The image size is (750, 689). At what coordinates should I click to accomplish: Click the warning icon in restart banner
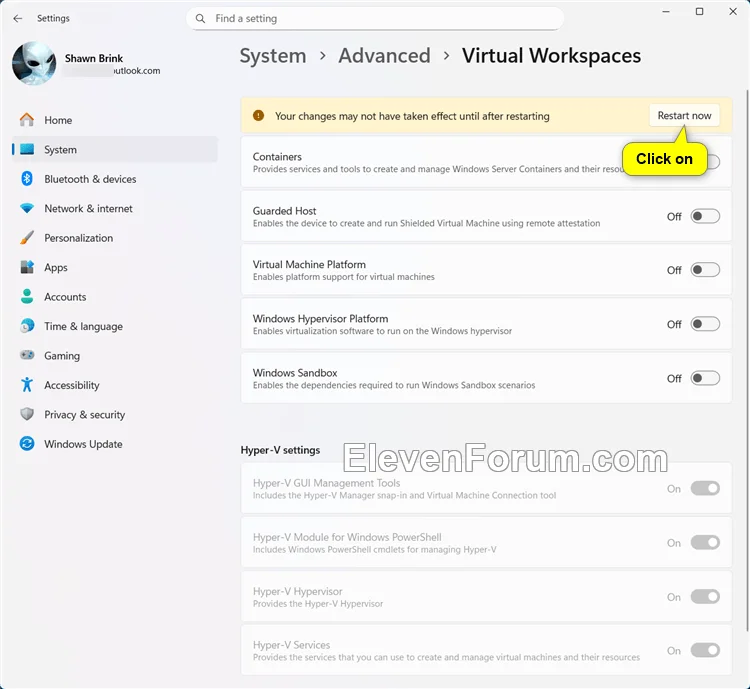(x=258, y=115)
